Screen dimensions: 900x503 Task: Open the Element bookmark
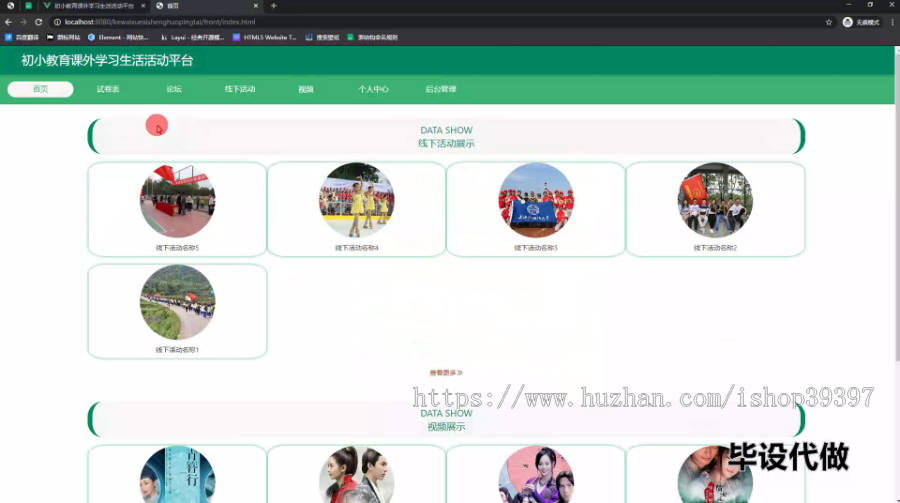[x=118, y=37]
